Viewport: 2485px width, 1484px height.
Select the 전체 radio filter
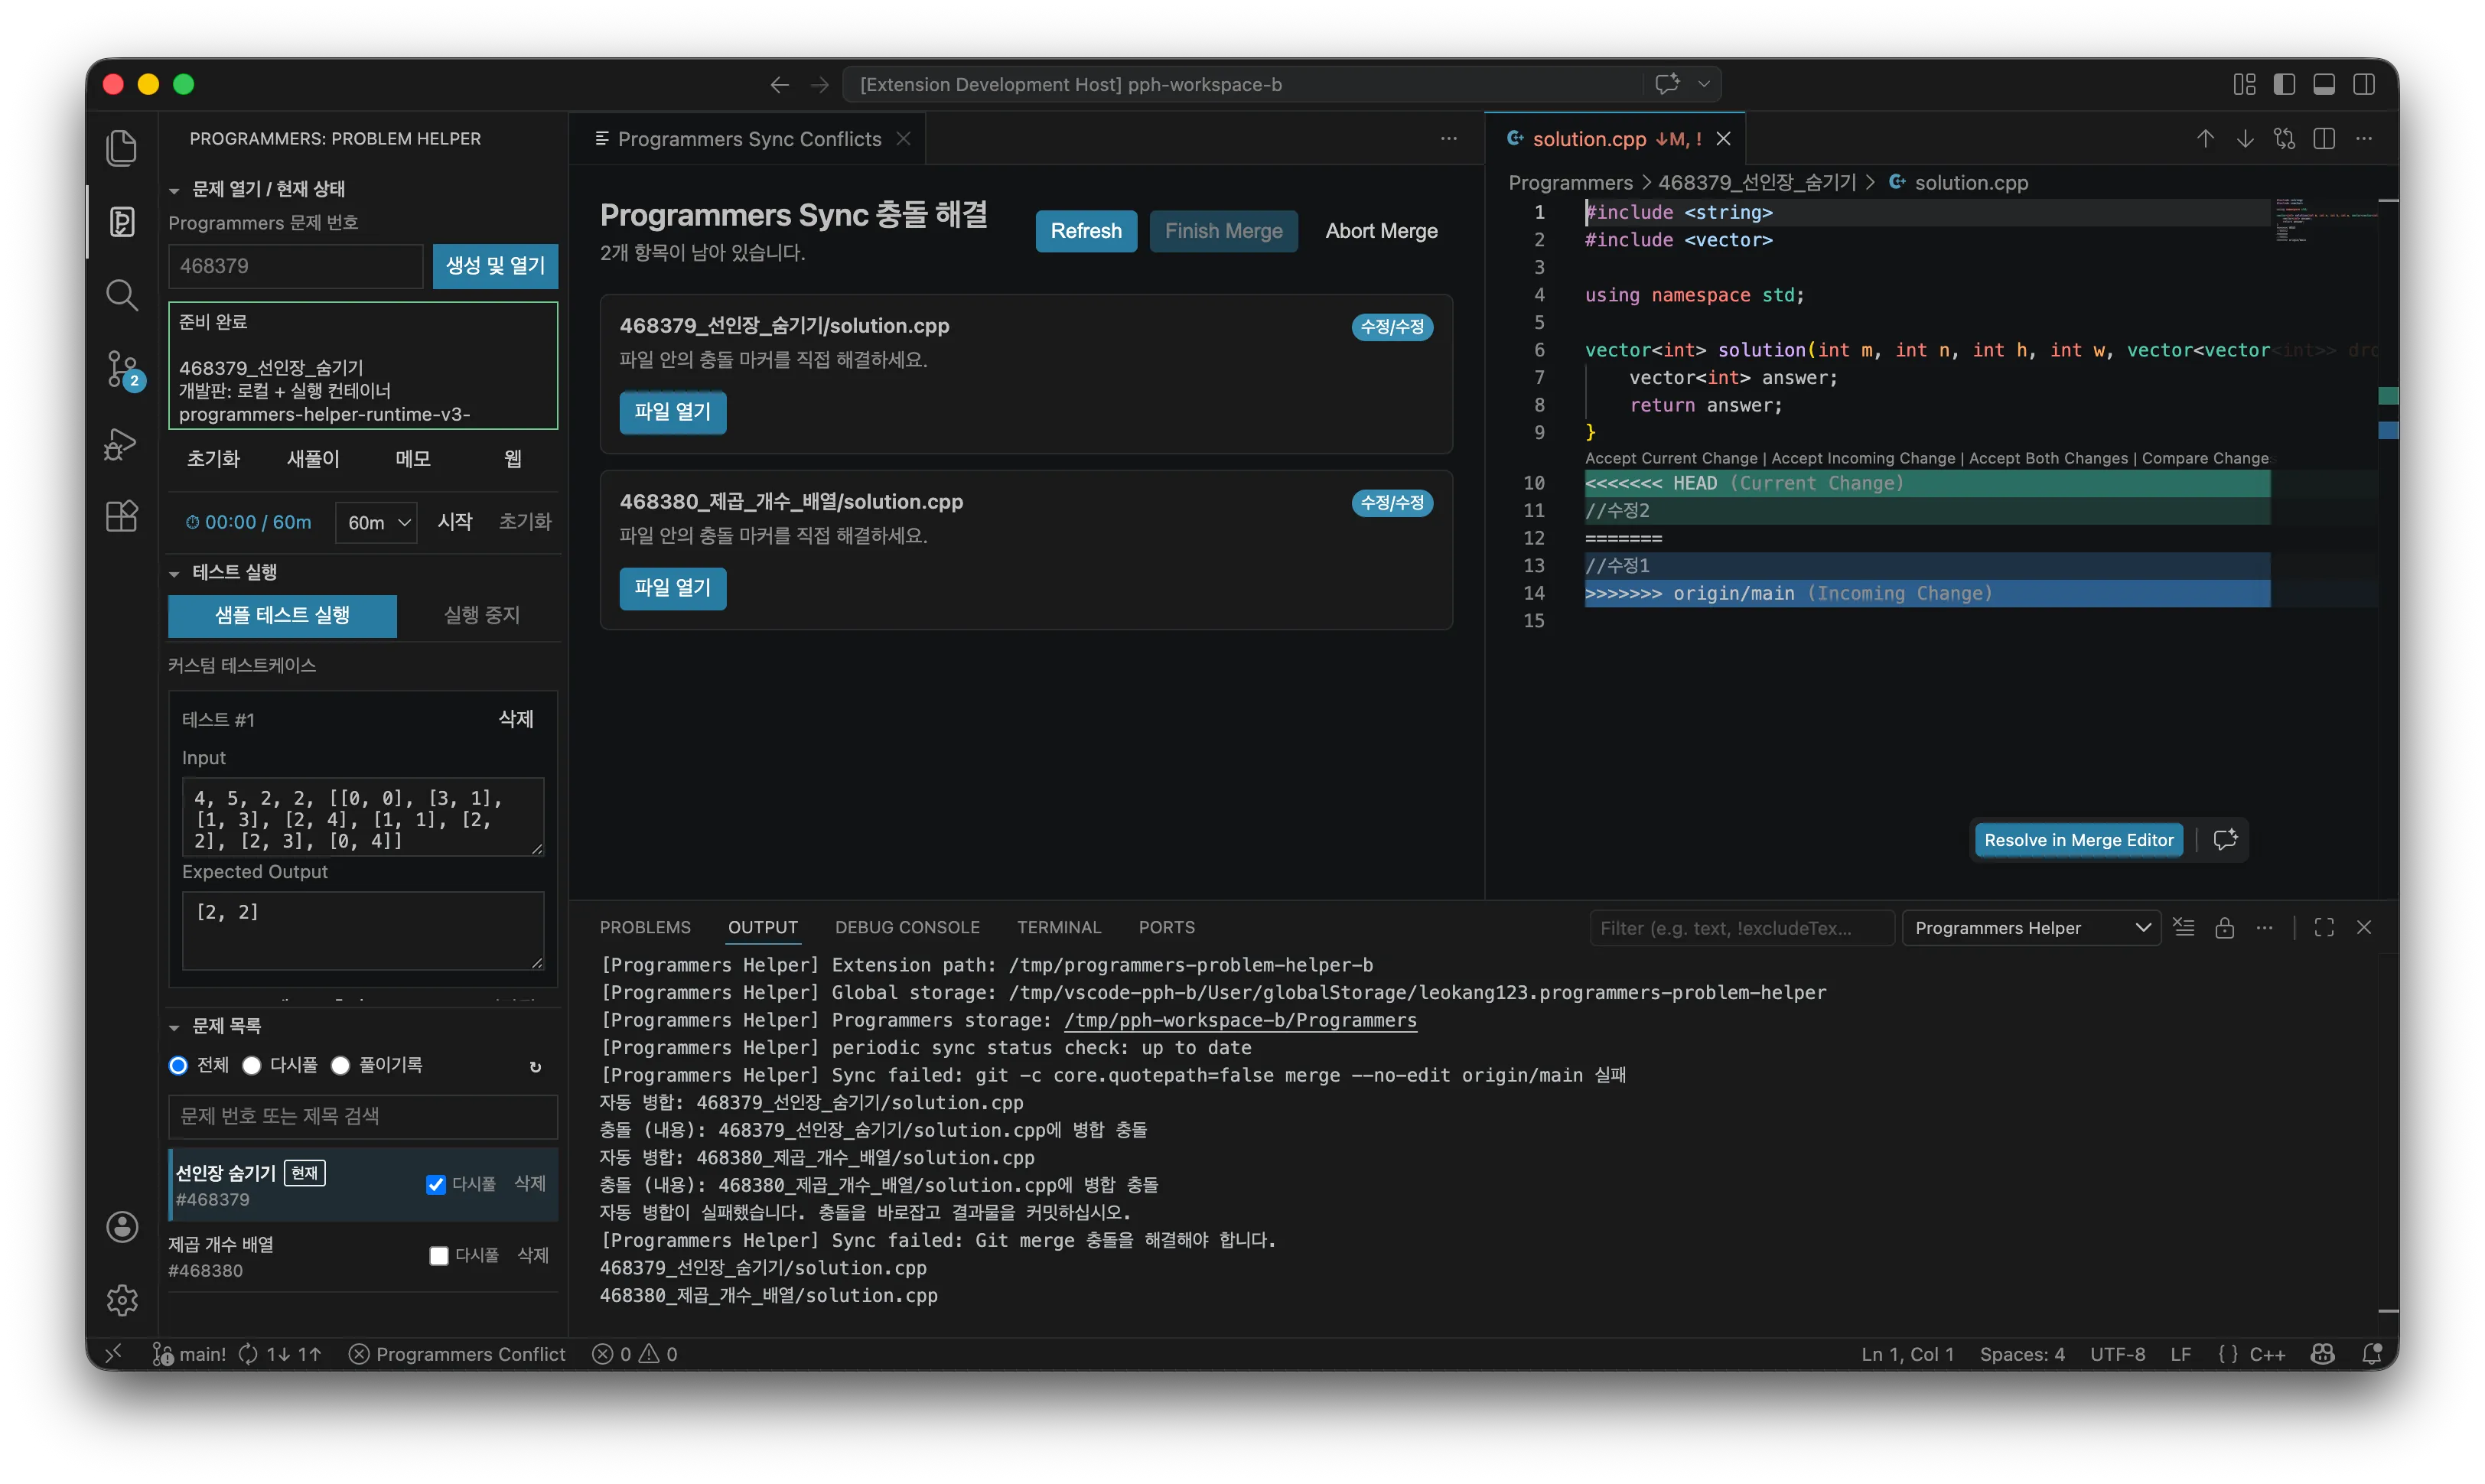click(178, 1065)
